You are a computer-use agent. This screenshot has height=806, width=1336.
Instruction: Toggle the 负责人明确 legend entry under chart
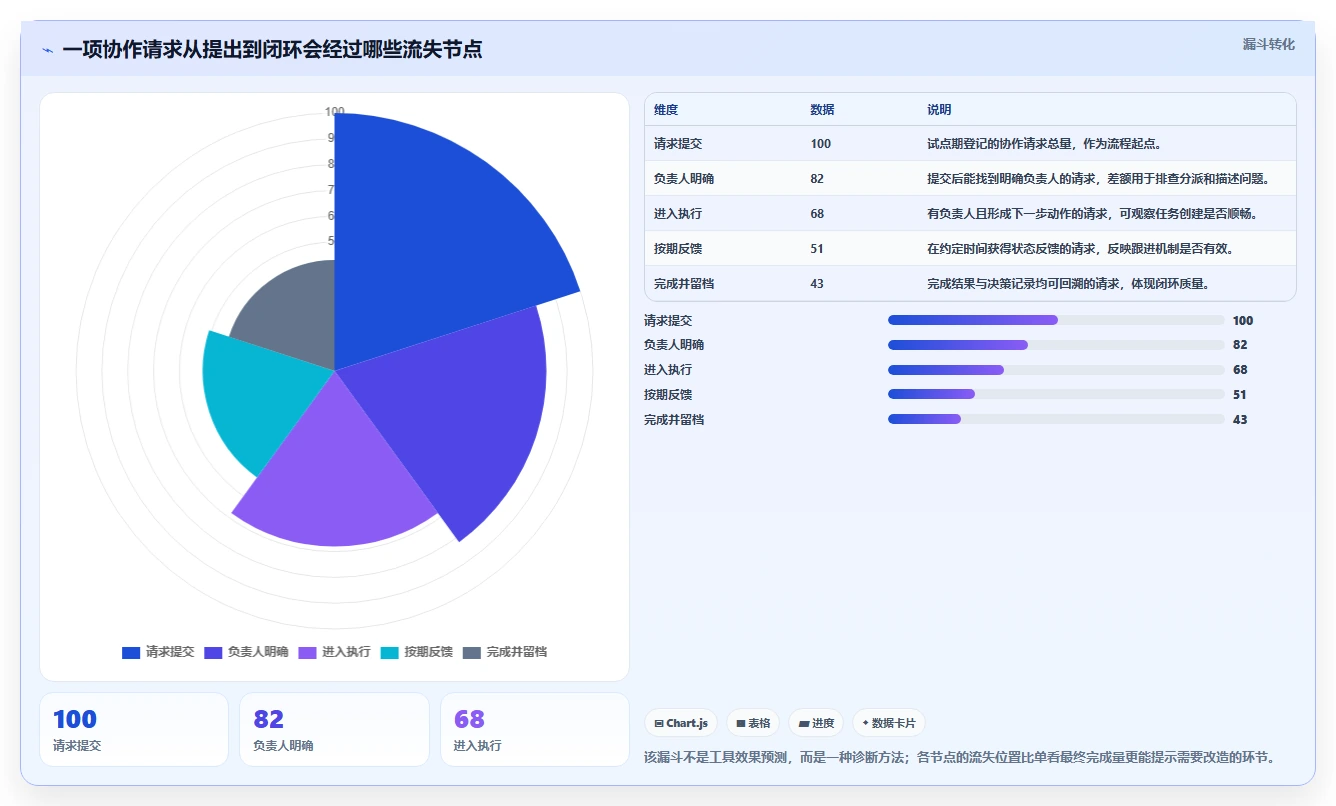246,652
